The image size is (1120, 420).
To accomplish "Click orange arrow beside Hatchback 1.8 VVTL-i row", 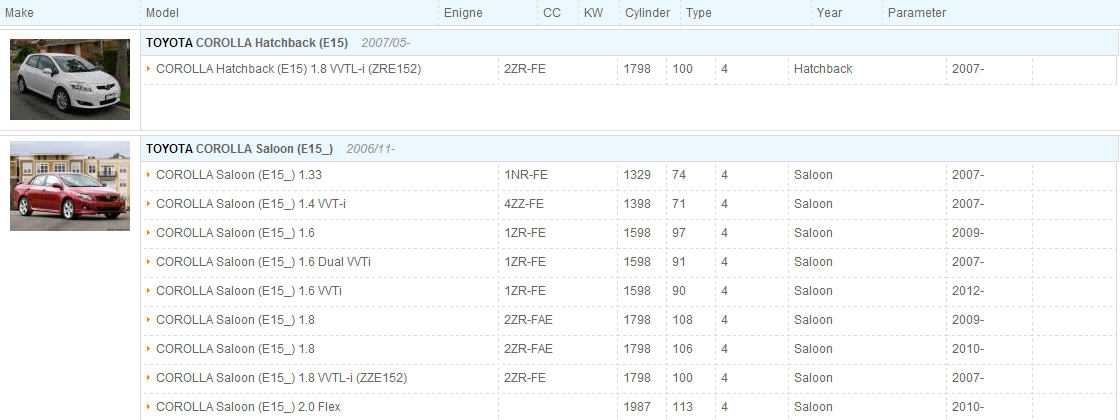I will coord(149,69).
